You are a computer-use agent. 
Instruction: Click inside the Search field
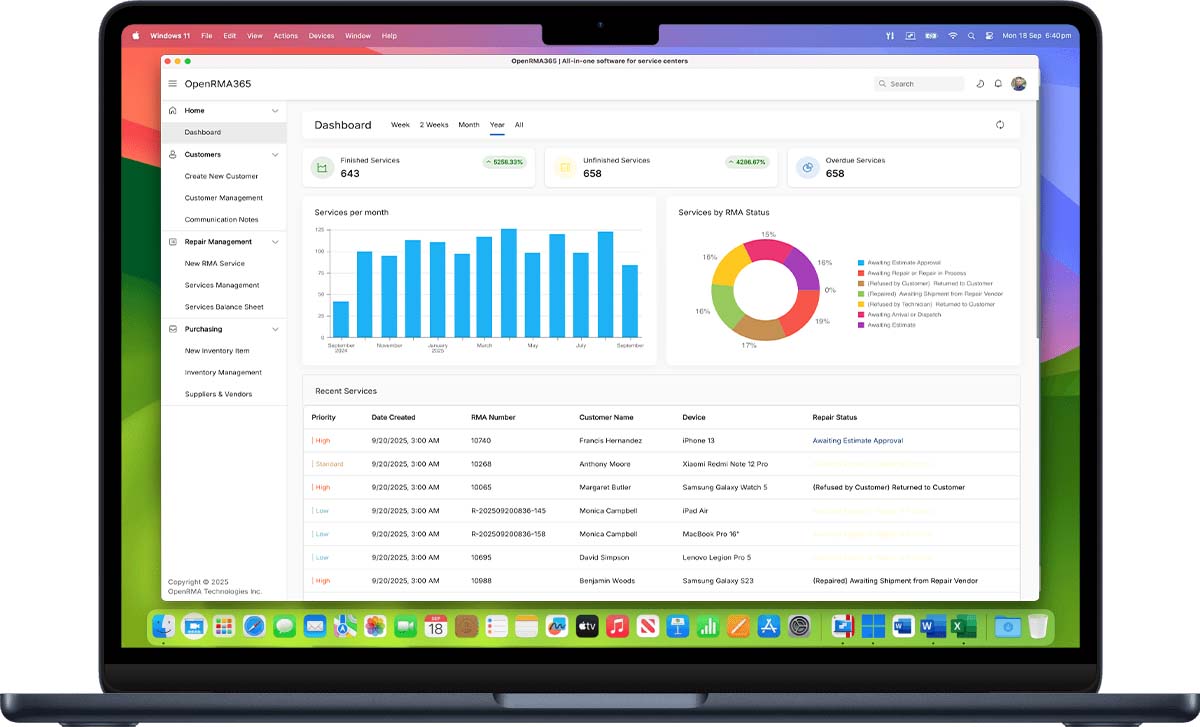point(917,84)
